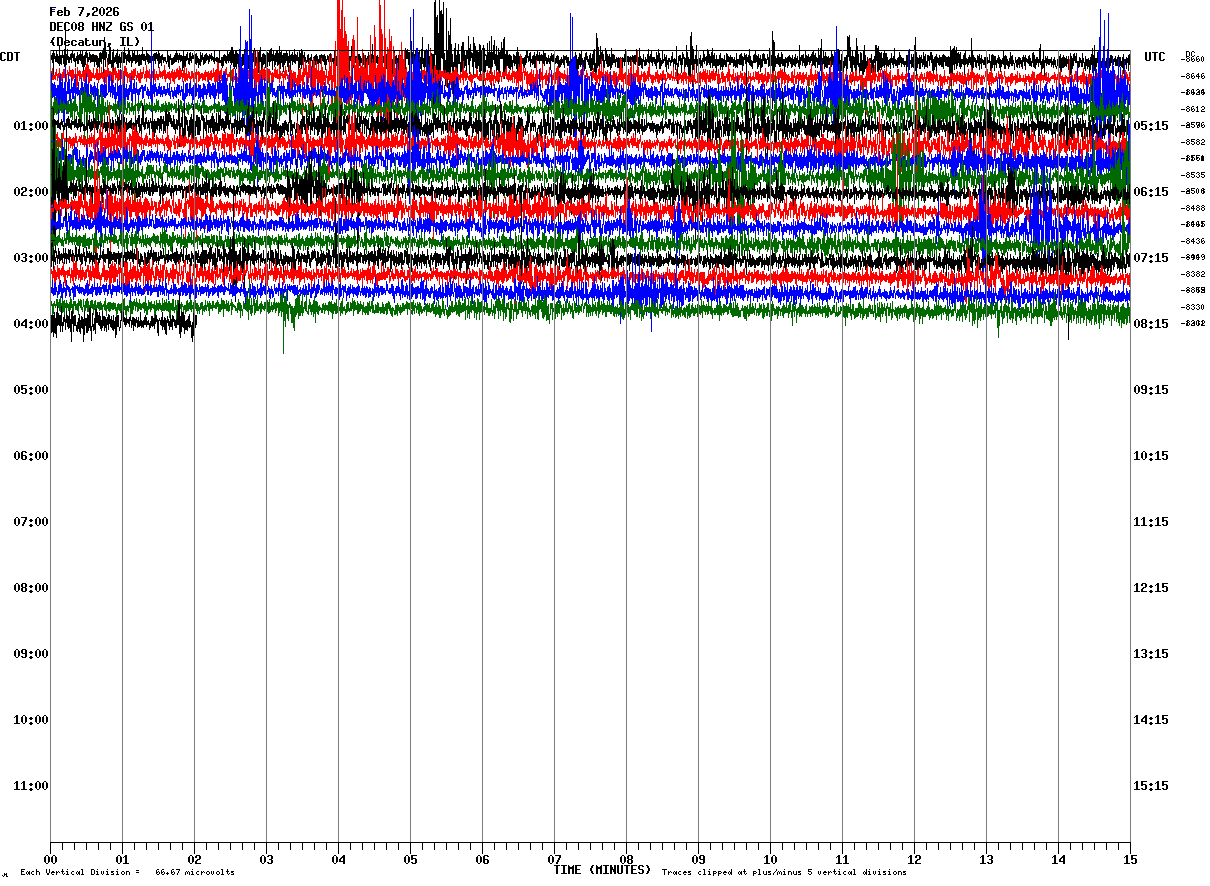
Task: Click the '09:15' UTC time label
Action: 1151,390
